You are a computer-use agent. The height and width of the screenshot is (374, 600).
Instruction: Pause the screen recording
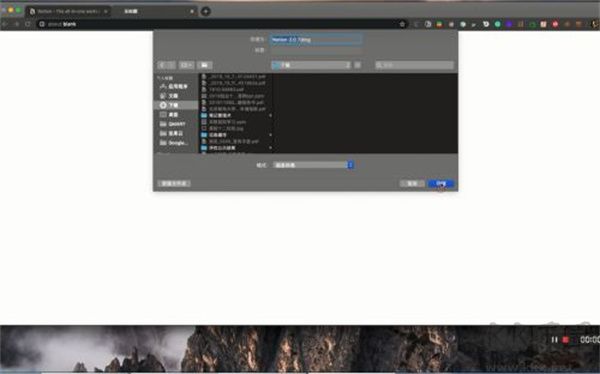click(554, 340)
